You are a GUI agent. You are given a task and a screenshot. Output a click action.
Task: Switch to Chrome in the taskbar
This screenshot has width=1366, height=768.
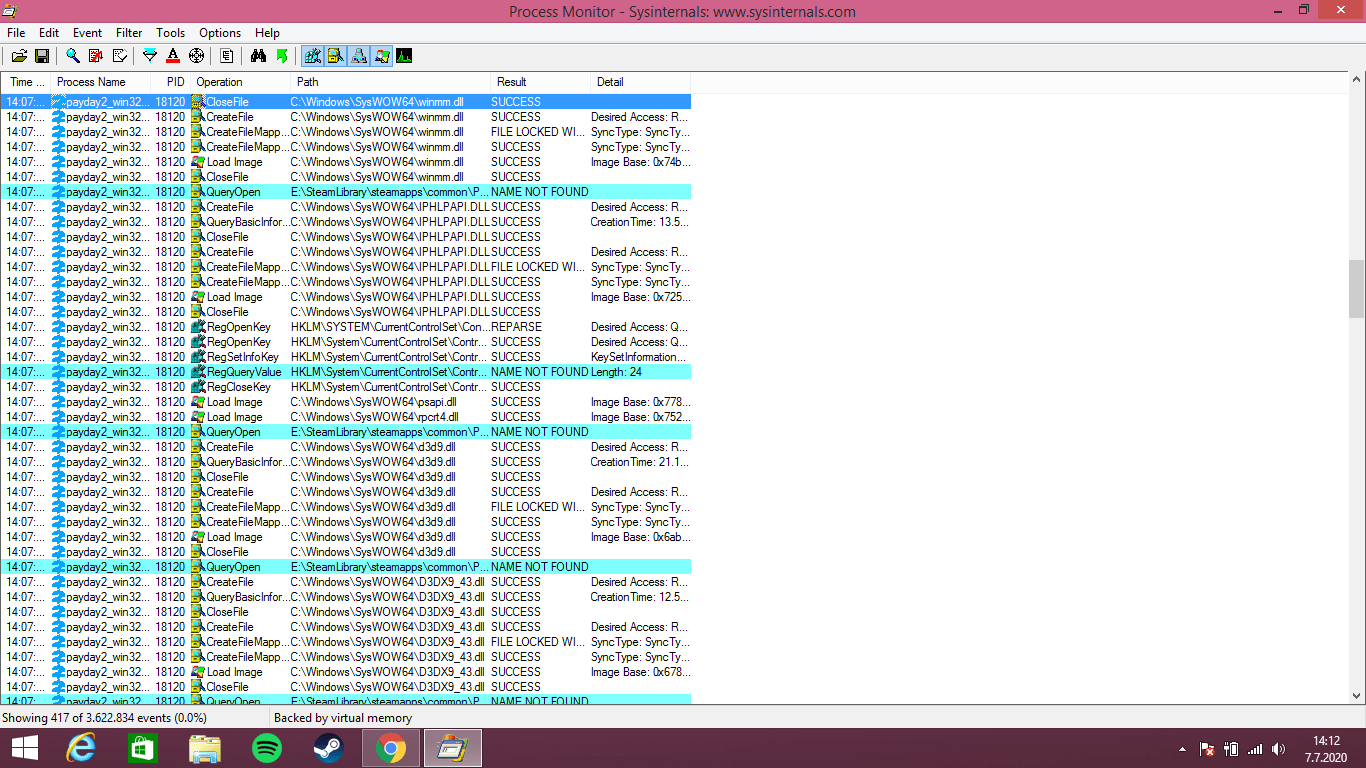390,748
